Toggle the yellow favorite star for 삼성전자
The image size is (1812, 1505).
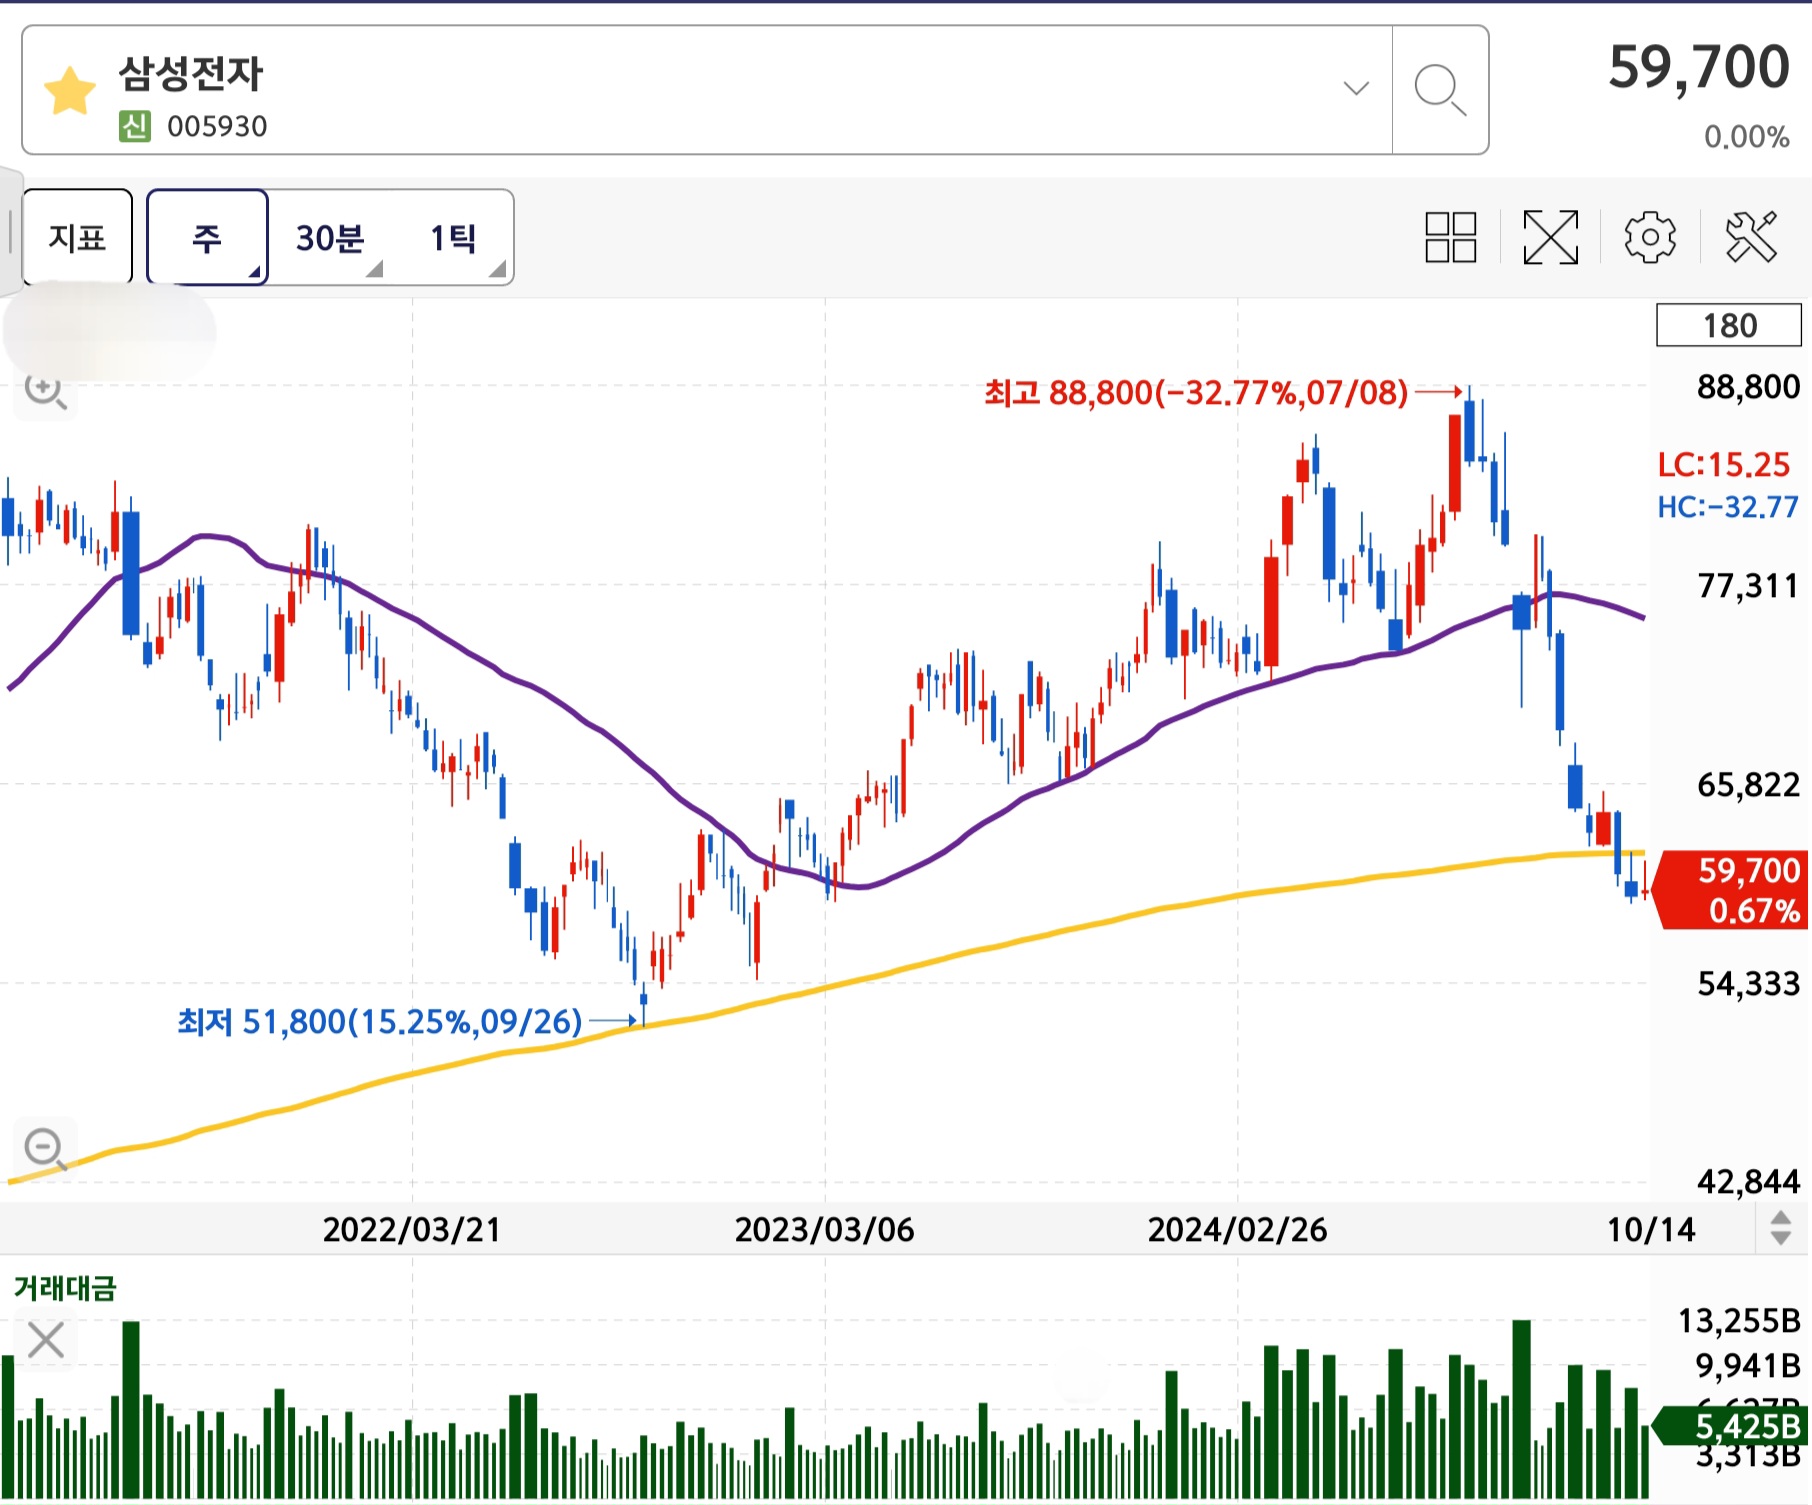tap(70, 90)
